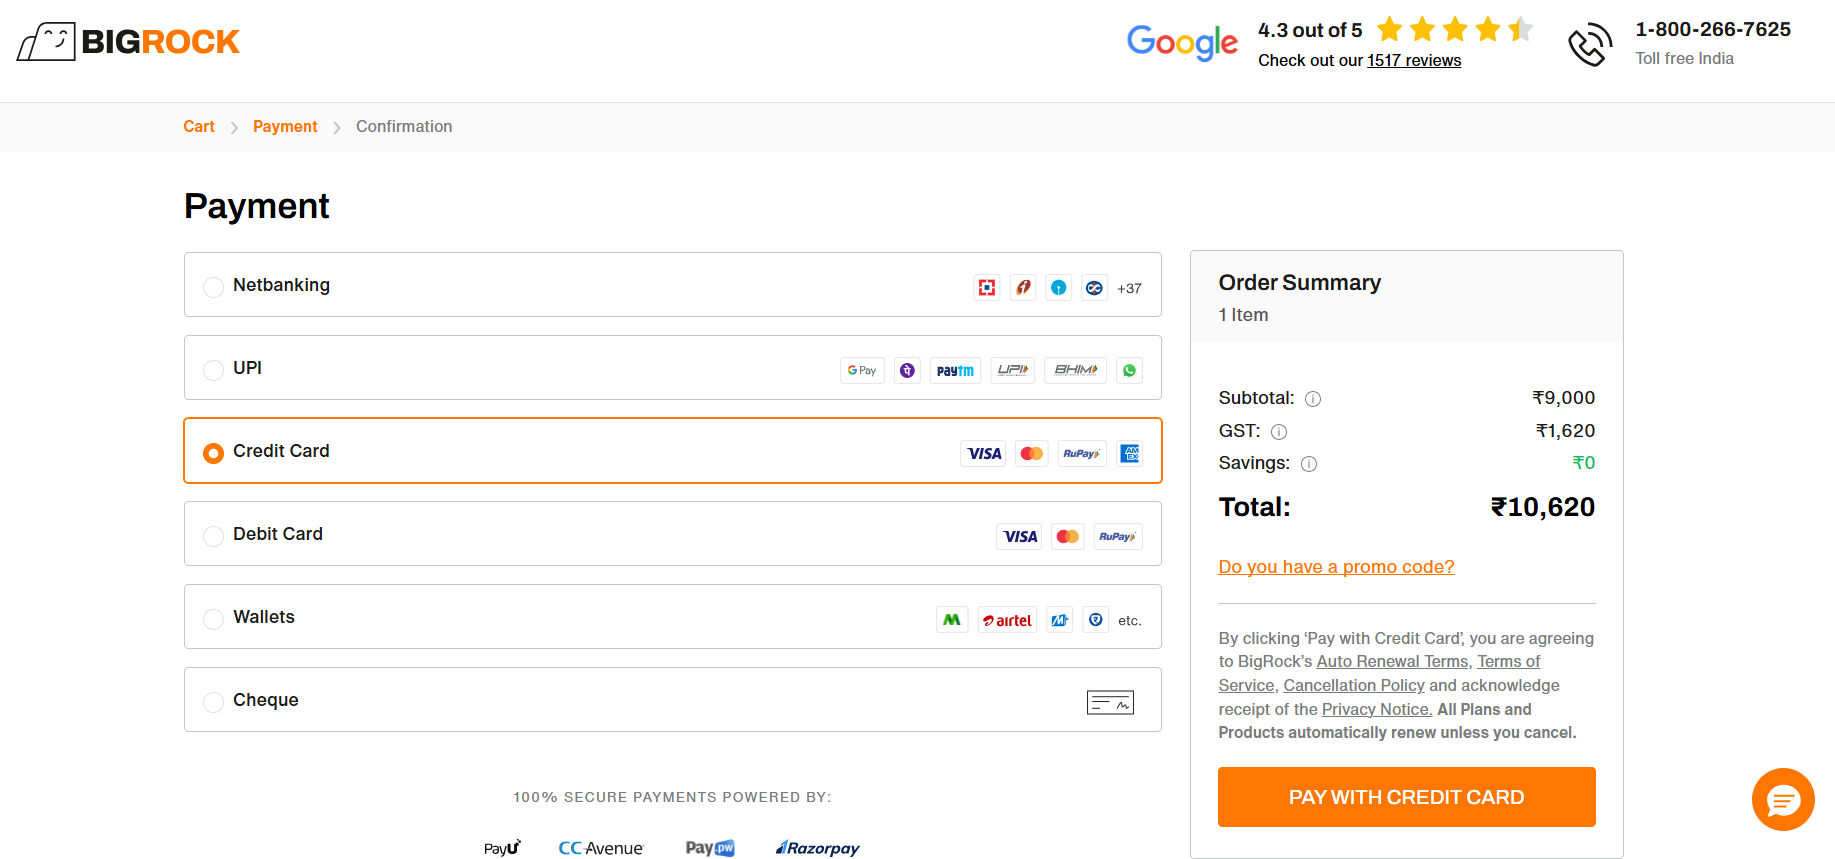Select the Wallets radio button
This screenshot has height=859, width=1835.
pos(213,620)
